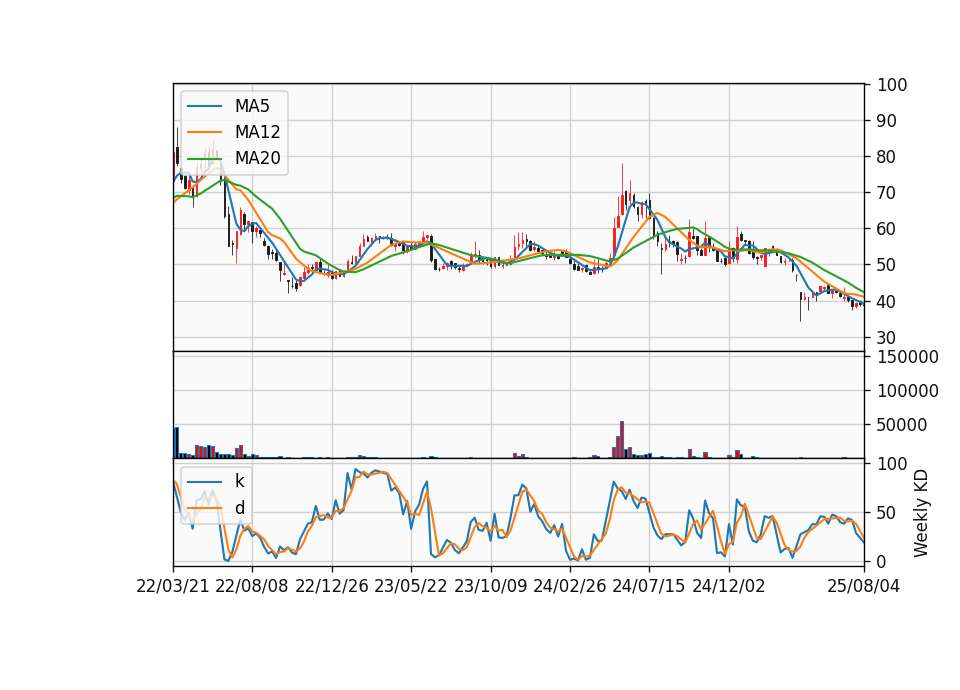Click the 25/08/04 date tick label
Screen dimensions: 960x690
point(864,586)
